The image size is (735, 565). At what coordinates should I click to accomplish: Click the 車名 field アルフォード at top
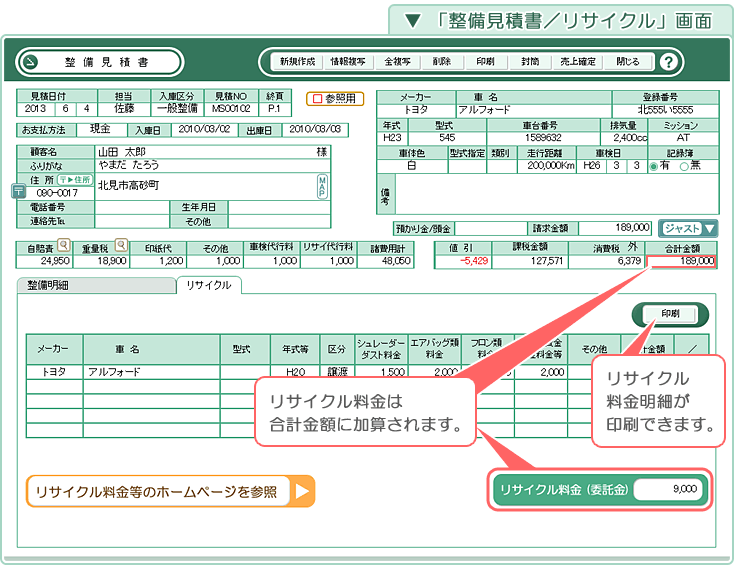coord(534,110)
